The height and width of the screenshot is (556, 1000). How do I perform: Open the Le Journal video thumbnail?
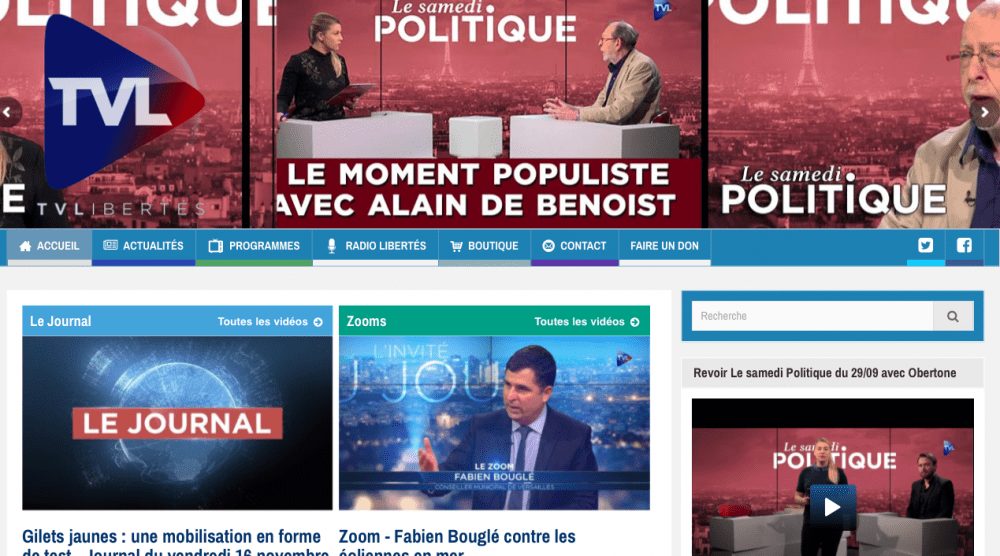point(177,423)
